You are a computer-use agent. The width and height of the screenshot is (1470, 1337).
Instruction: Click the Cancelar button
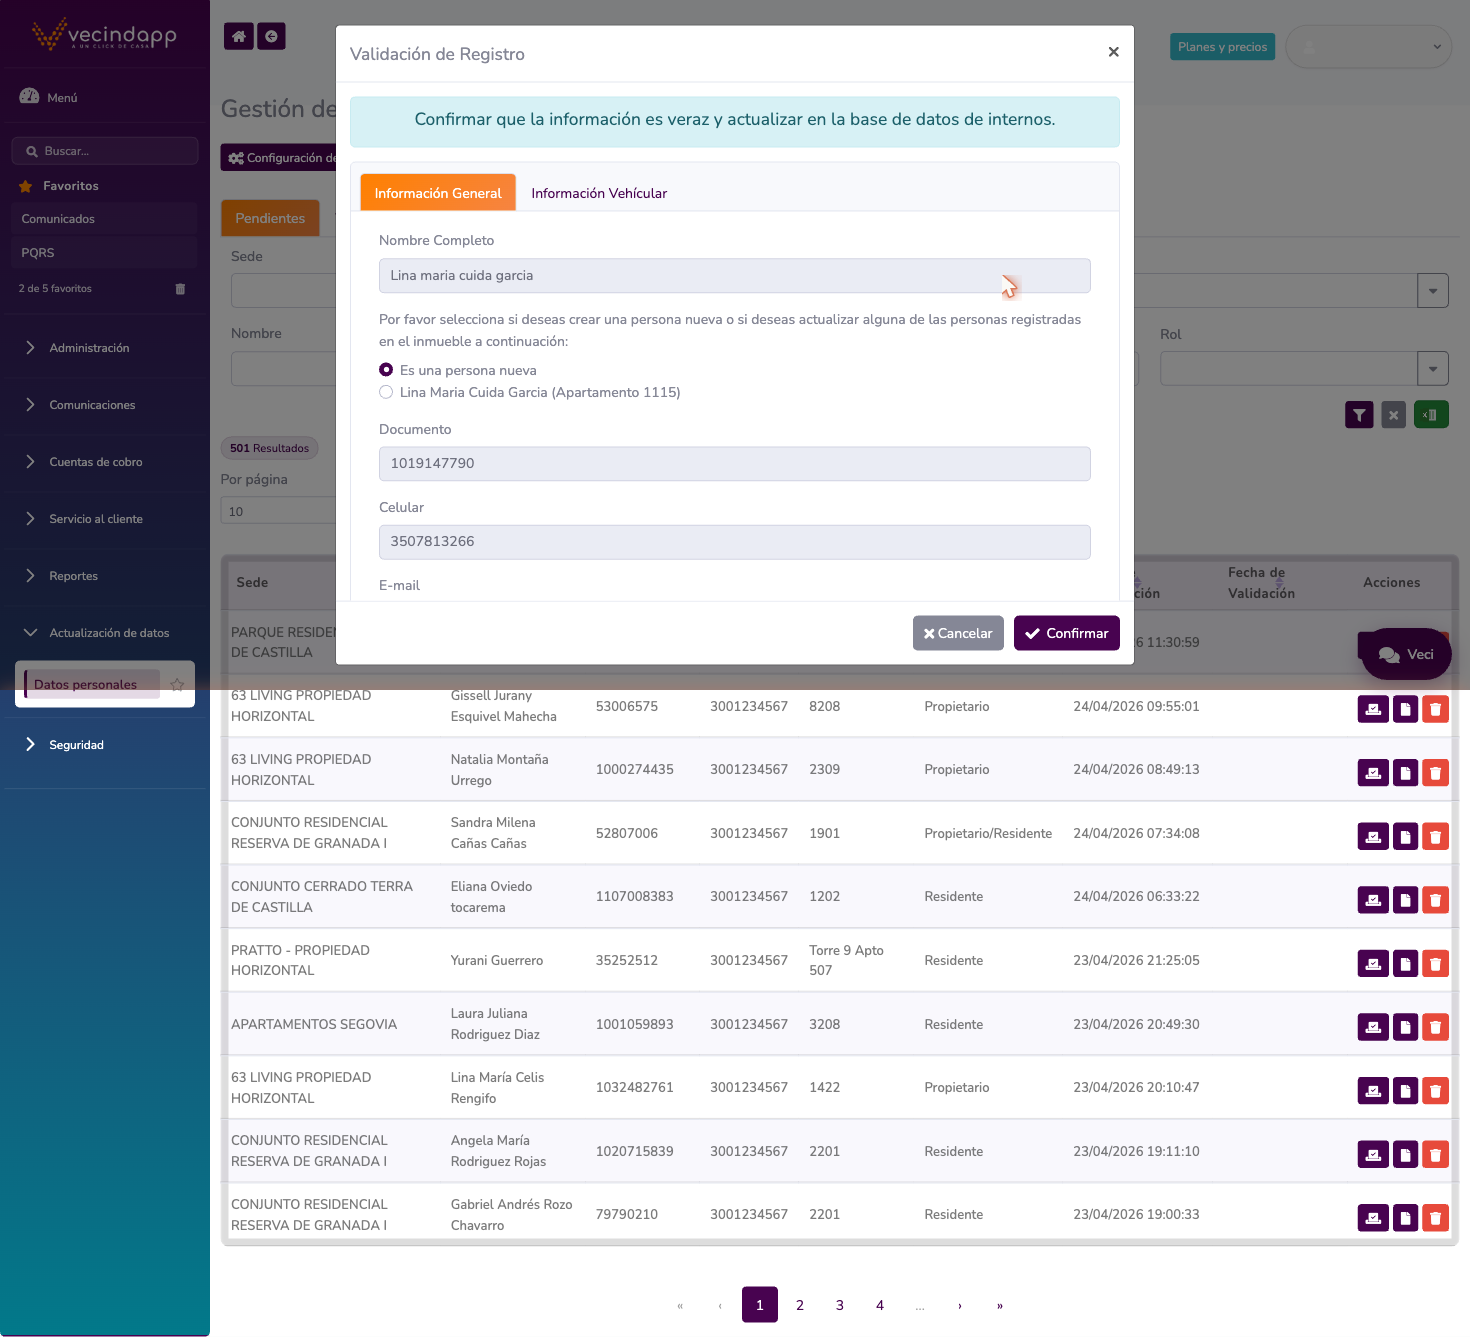tap(958, 633)
